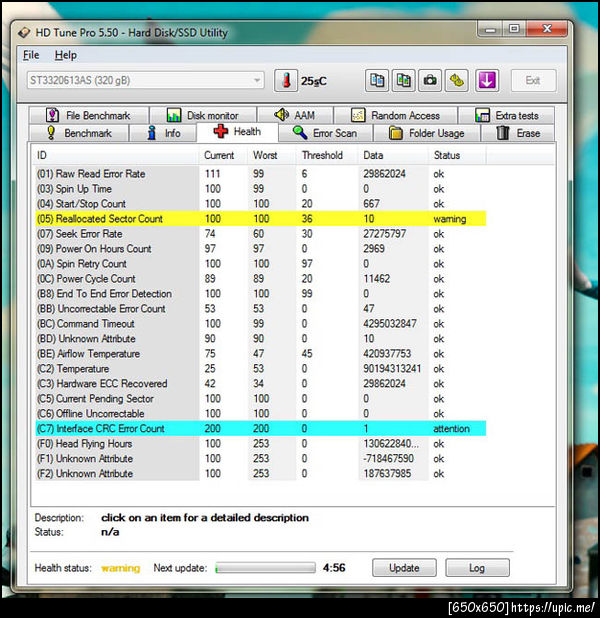
Task: Select the Spin Retry Count row
Action: click(x=261, y=264)
